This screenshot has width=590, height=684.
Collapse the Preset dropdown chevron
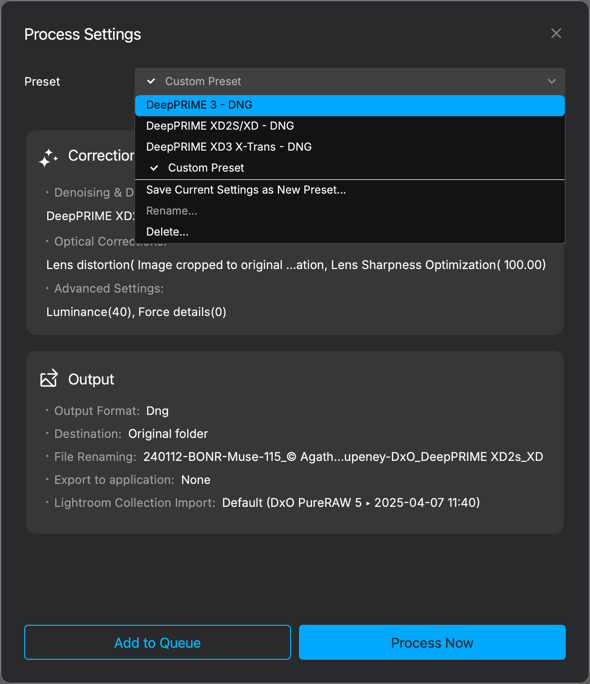pos(552,81)
